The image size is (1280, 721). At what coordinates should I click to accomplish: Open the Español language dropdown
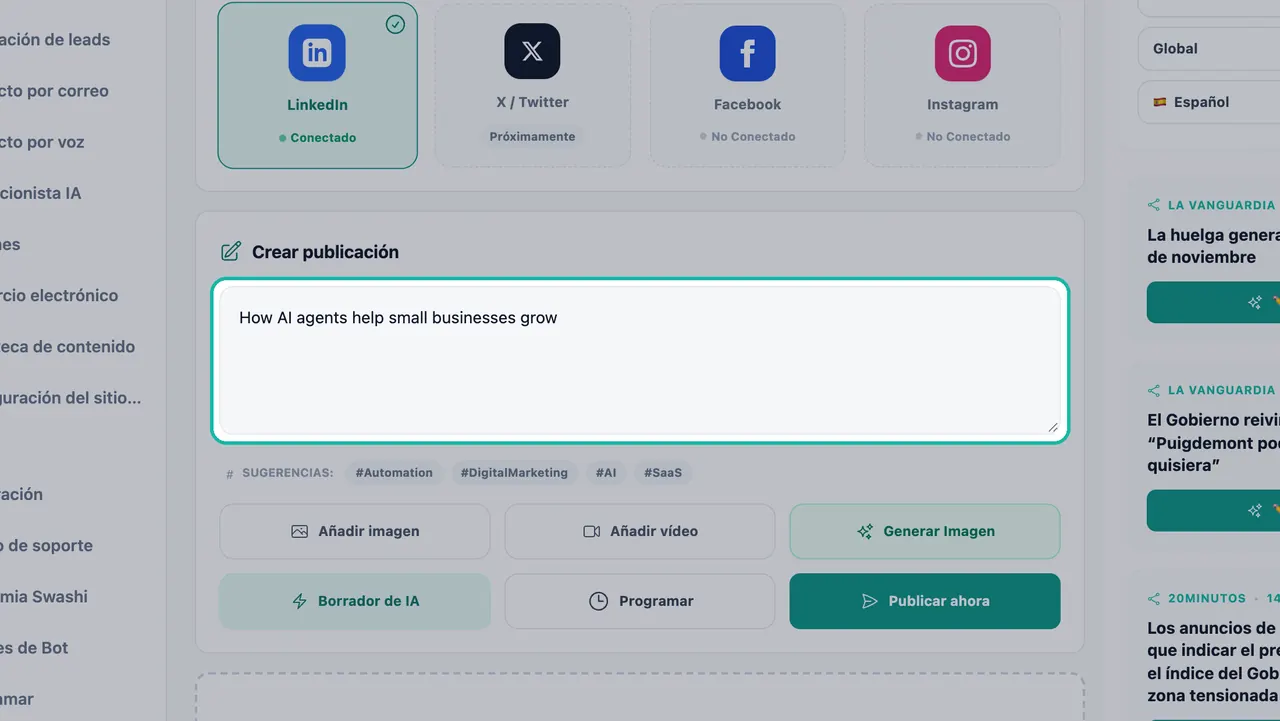(x=1209, y=102)
